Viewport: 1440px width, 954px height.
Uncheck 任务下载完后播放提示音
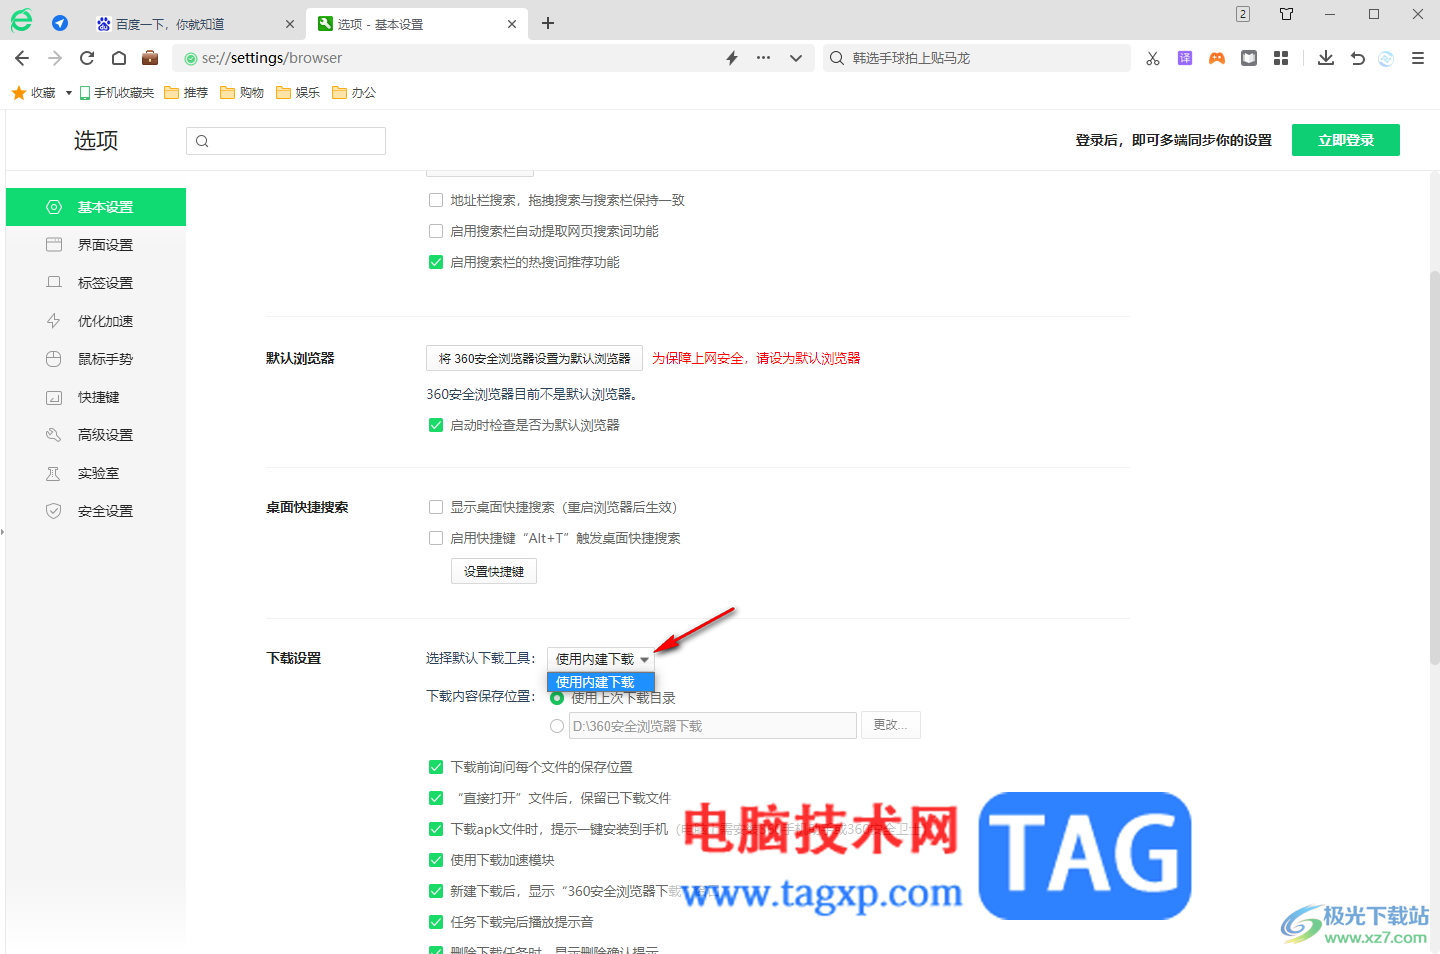coord(436,922)
